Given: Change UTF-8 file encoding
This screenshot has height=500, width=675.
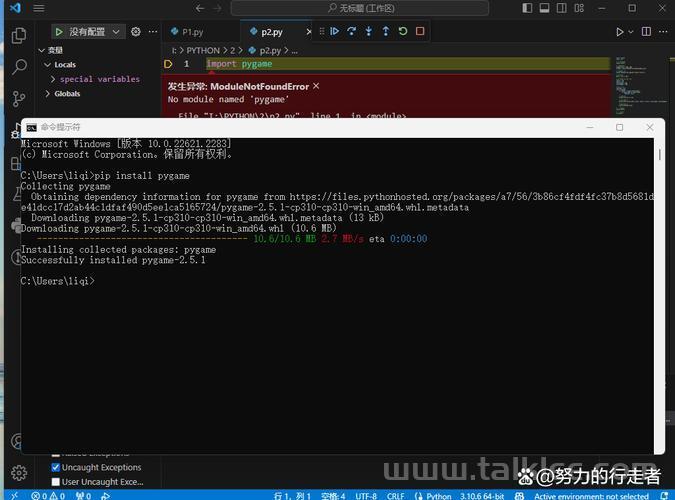Looking at the screenshot, I should tap(366, 496).
